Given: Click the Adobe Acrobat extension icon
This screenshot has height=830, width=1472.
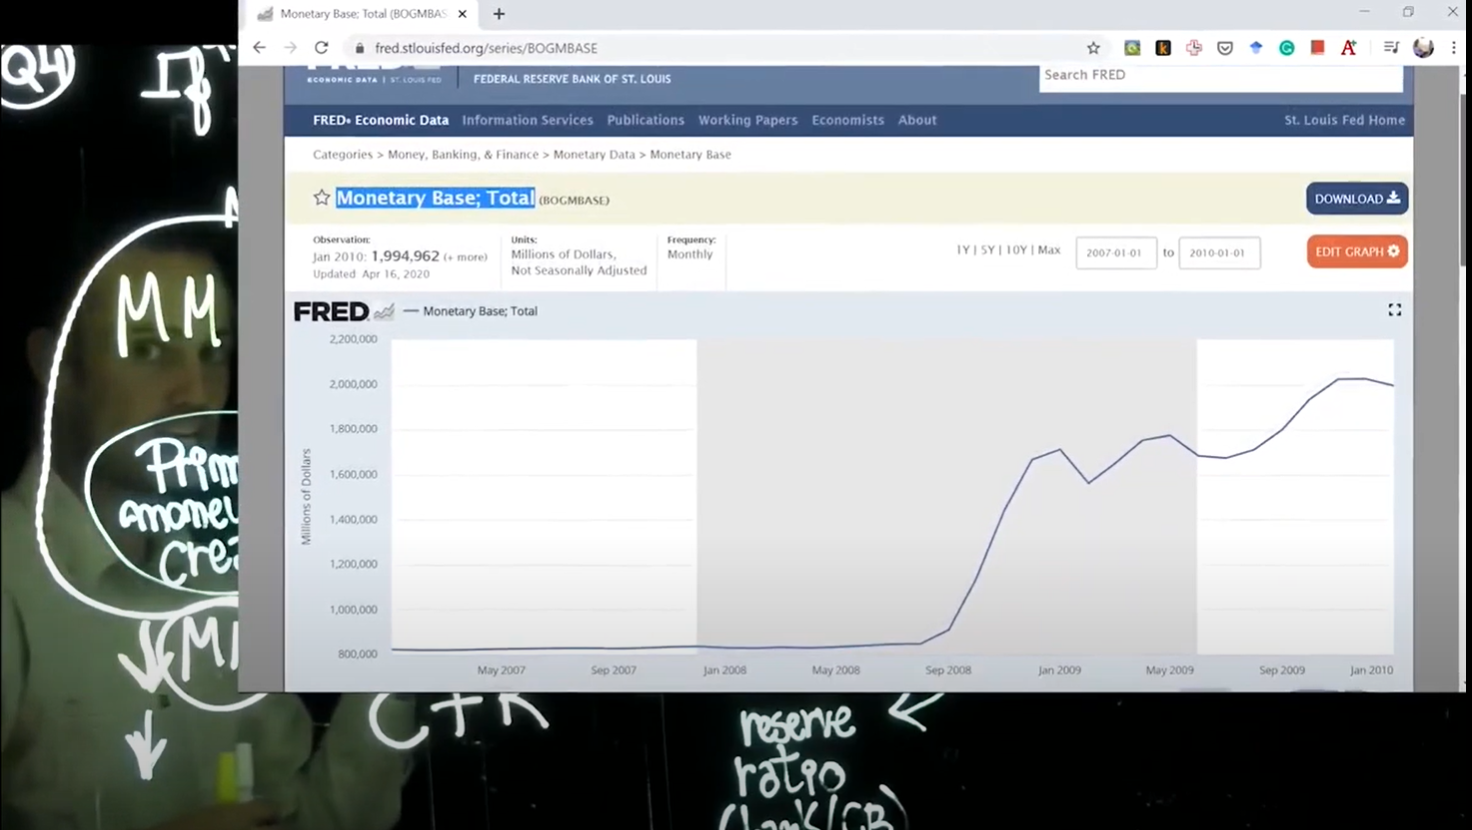Looking at the screenshot, I should tap(1348, 48).
